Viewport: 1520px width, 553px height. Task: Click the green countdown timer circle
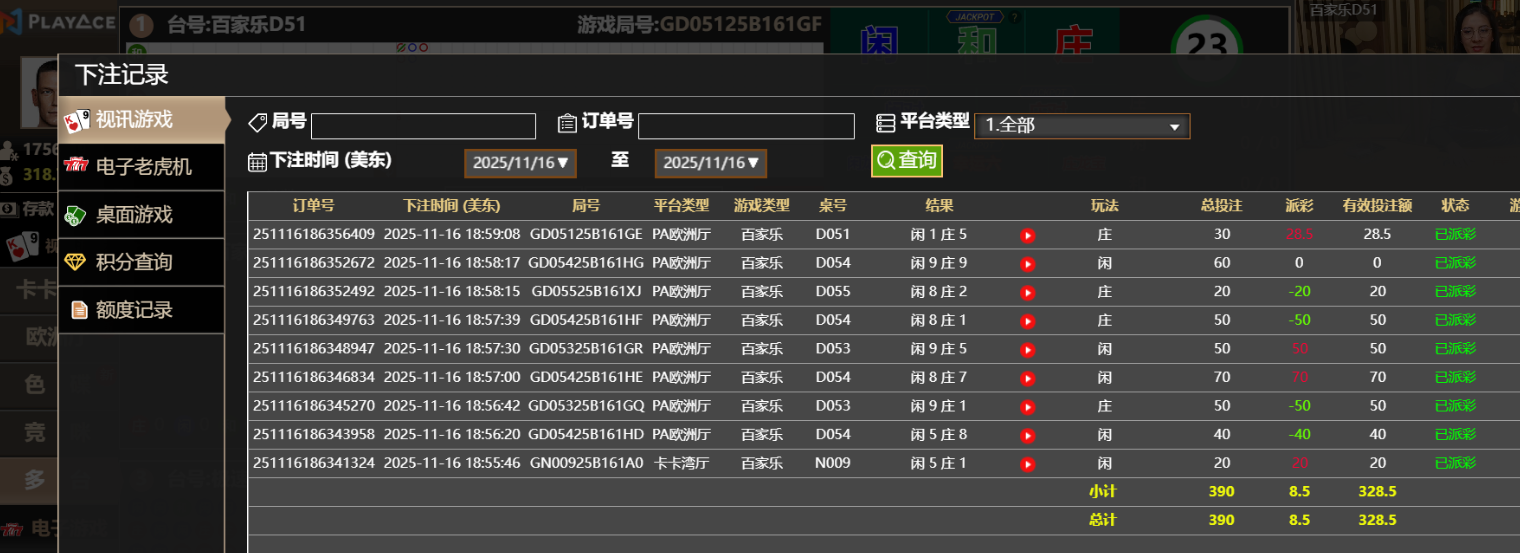point(1207,45)
